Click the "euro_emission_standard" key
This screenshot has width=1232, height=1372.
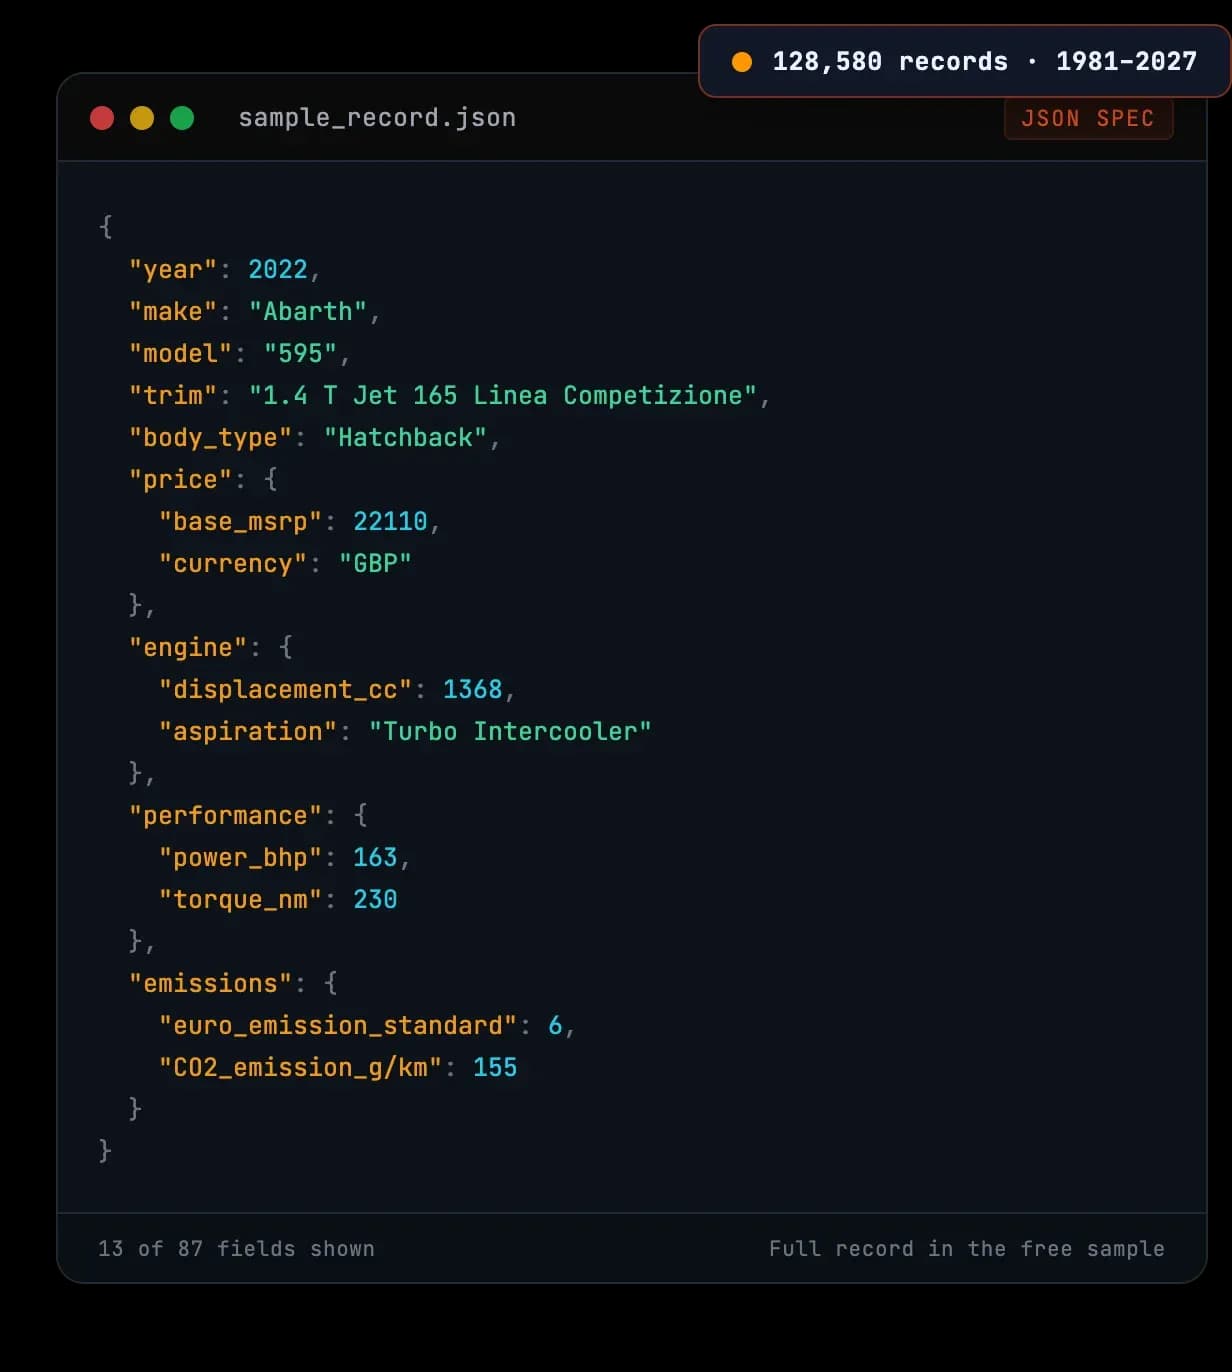(338, 1026)
